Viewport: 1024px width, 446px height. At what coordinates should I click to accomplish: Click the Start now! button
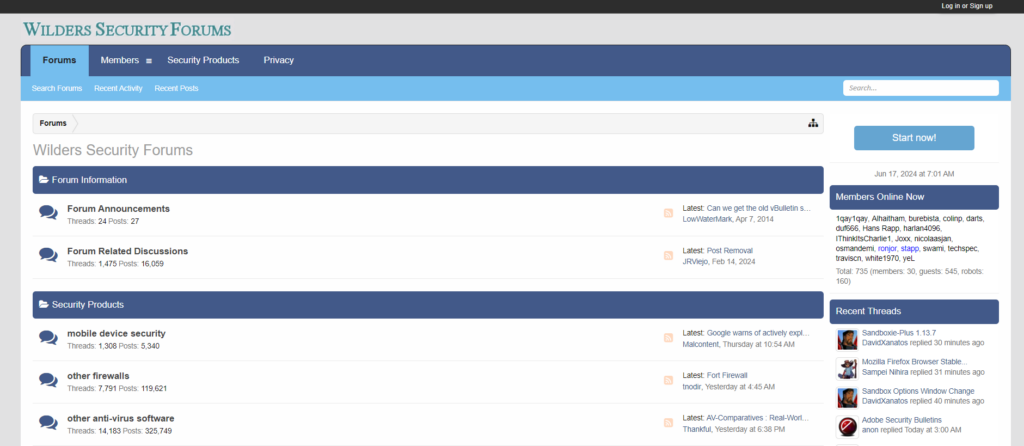[914, 138]
